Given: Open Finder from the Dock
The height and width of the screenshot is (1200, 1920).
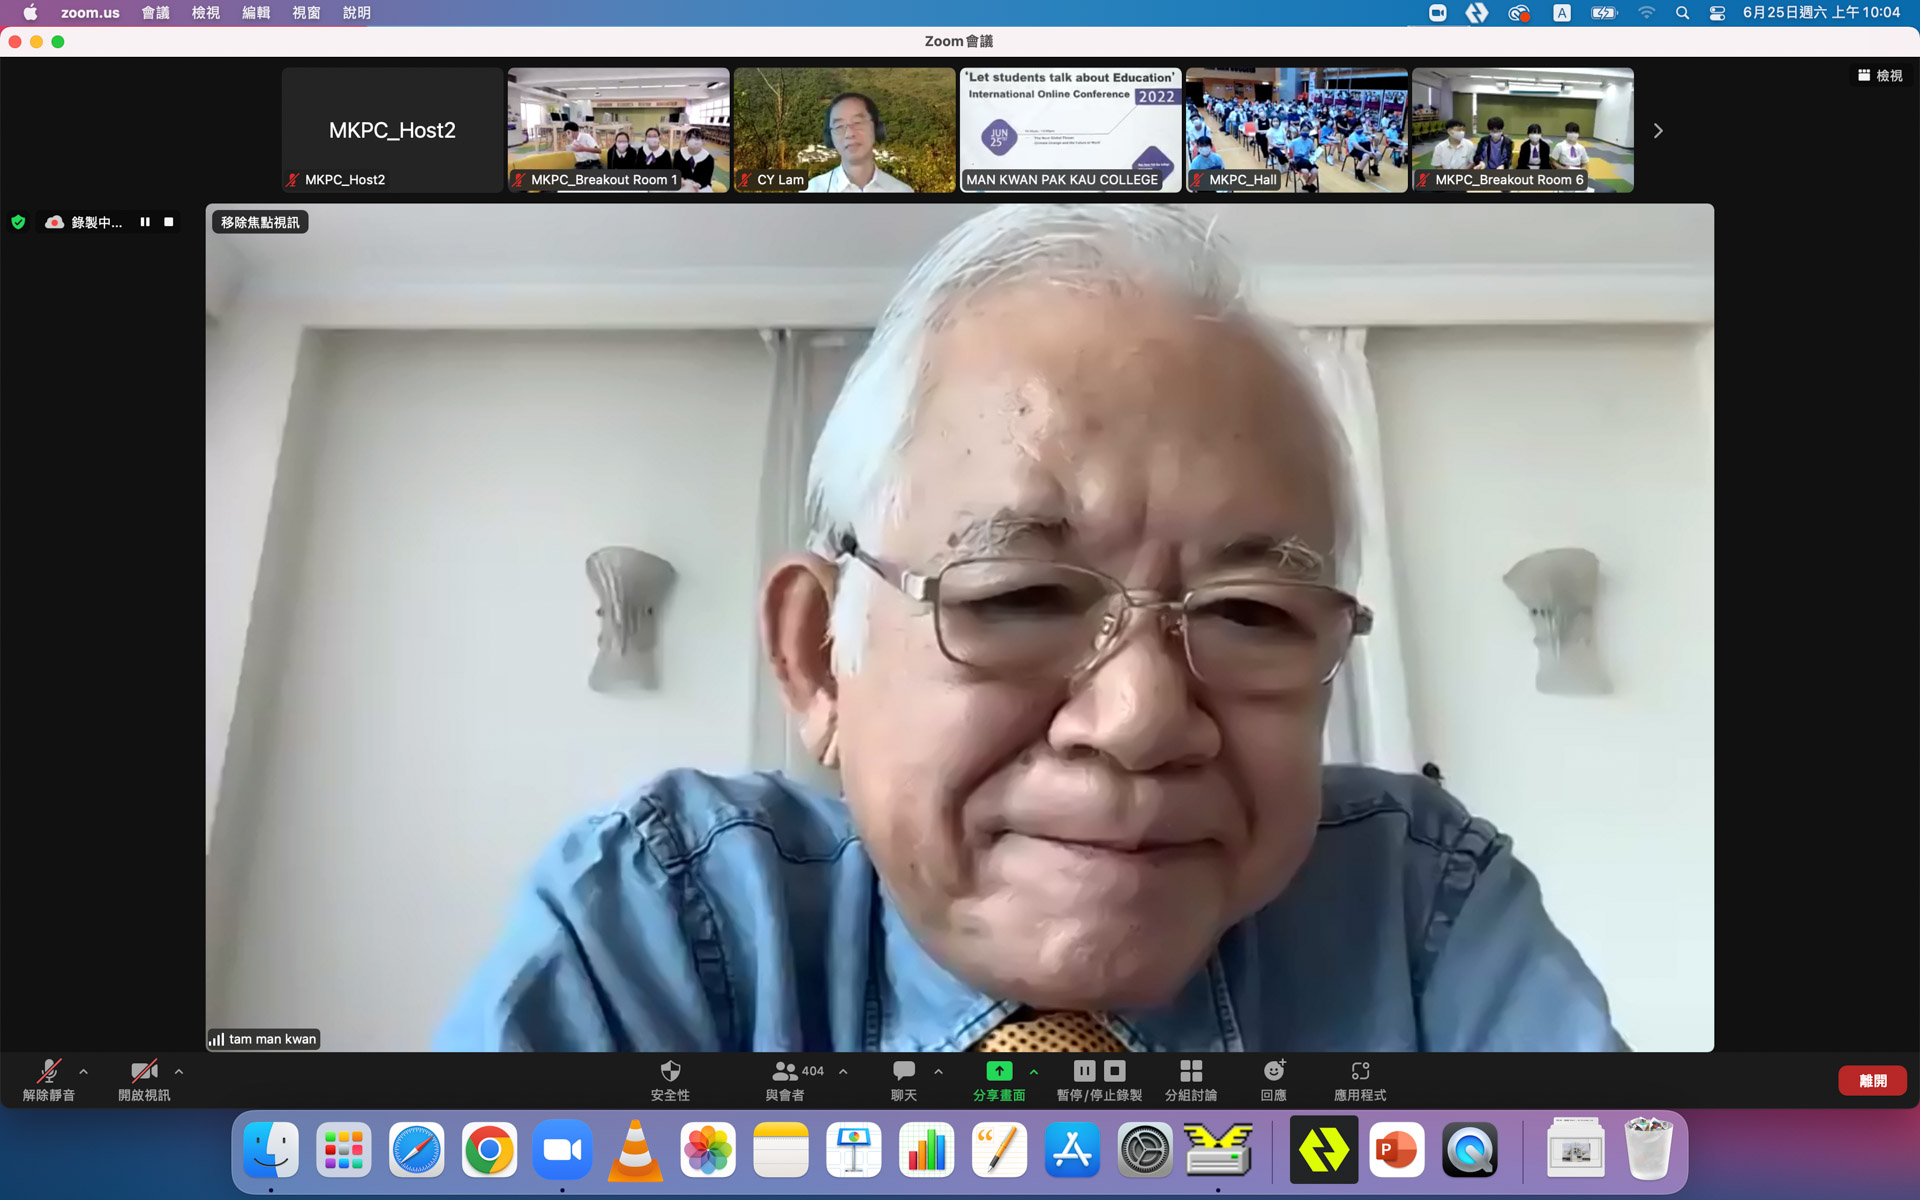Looking at the screenshot, I should pyautogui.click(x=271, y=1150).
